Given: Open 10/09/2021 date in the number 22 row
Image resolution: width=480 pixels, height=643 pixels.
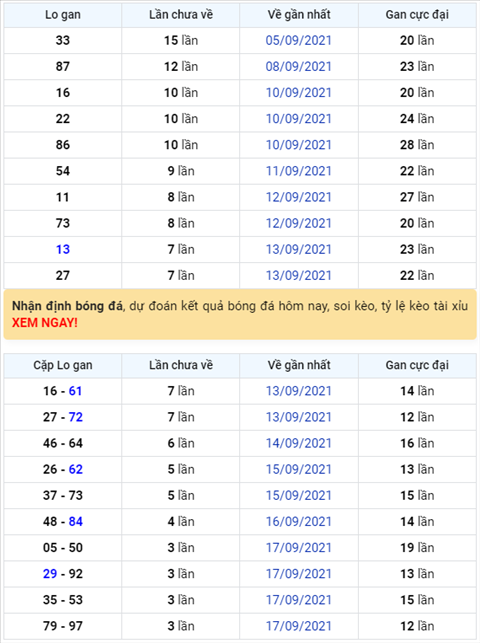Looking at the screenshot, I should tap(298, 119).
